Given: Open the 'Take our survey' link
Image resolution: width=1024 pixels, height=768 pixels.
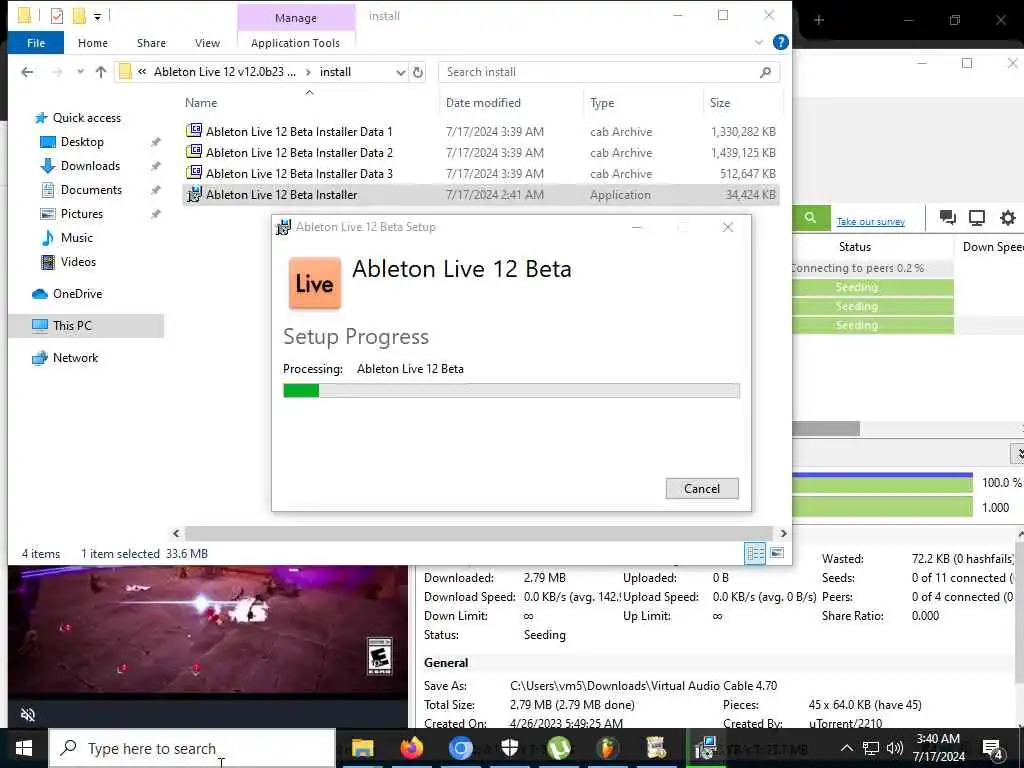Looking at the screenshot, I should pyautogui.click(x=871, y=221).
